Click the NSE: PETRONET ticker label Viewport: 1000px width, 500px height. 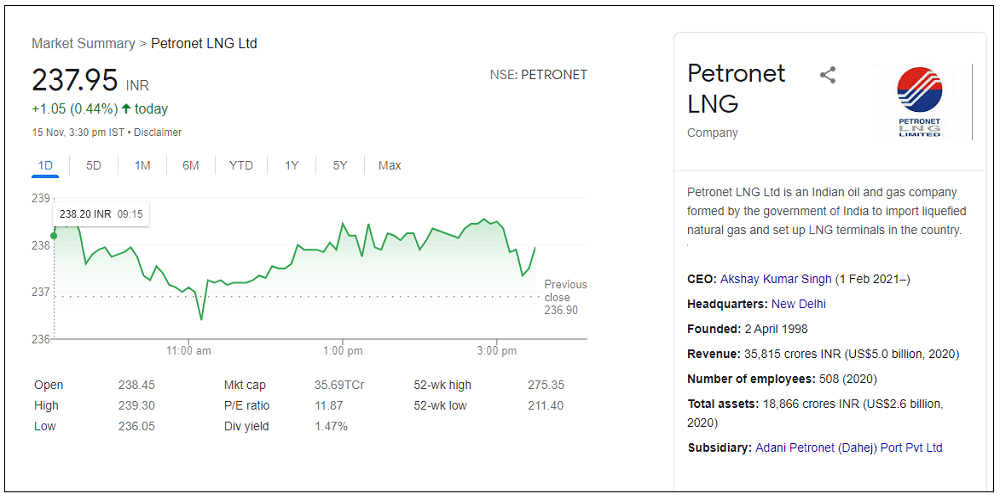click(x=538, y=75)
